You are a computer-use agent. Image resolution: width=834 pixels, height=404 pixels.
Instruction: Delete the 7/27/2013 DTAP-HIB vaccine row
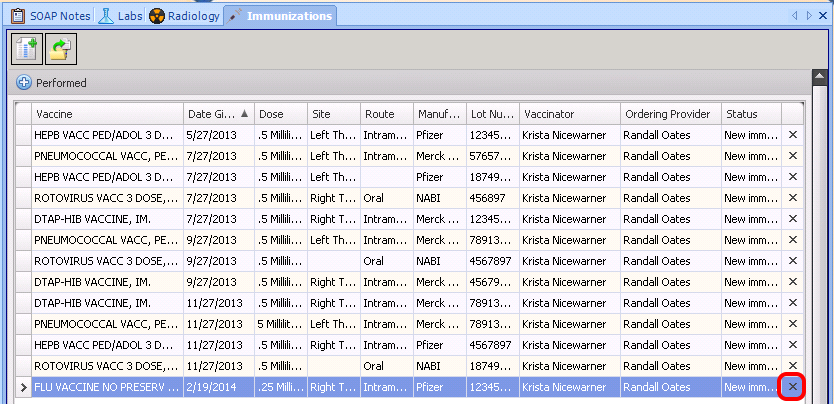click(793, 219)
